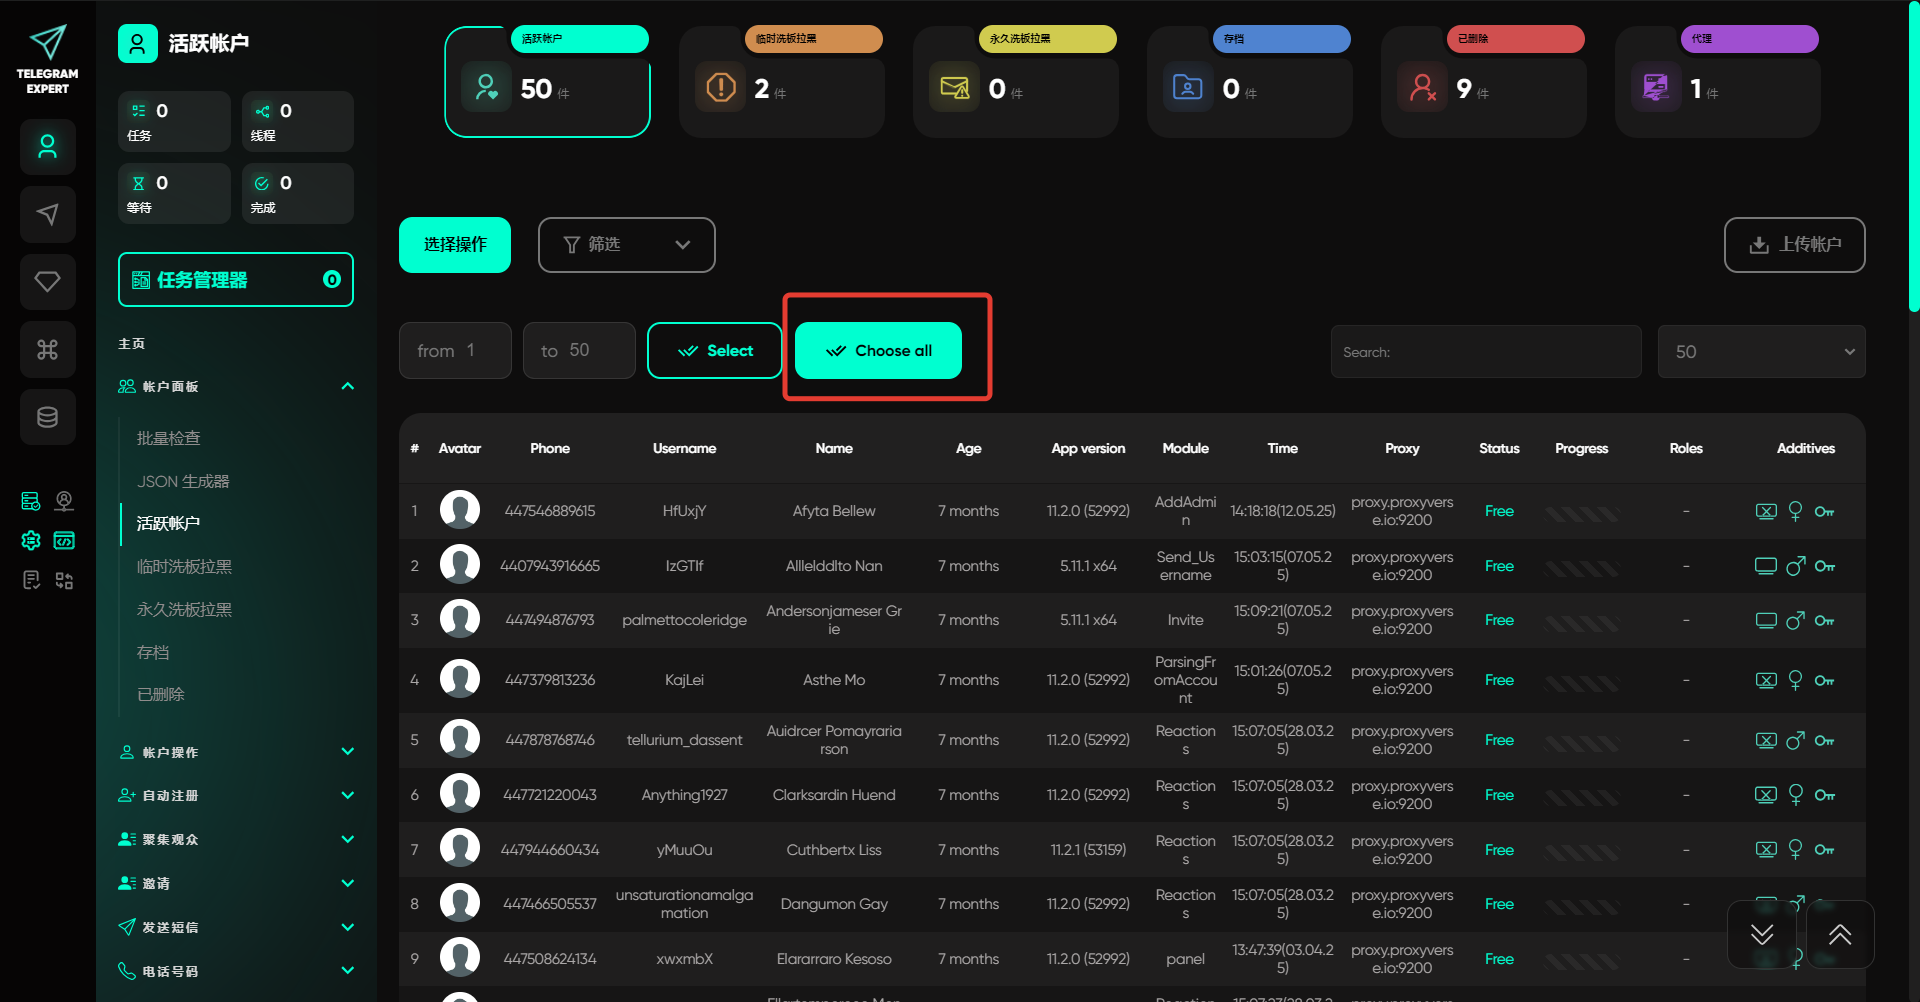Click the 选择操作 button
Screen dimensions: 1920x1002
455,245
